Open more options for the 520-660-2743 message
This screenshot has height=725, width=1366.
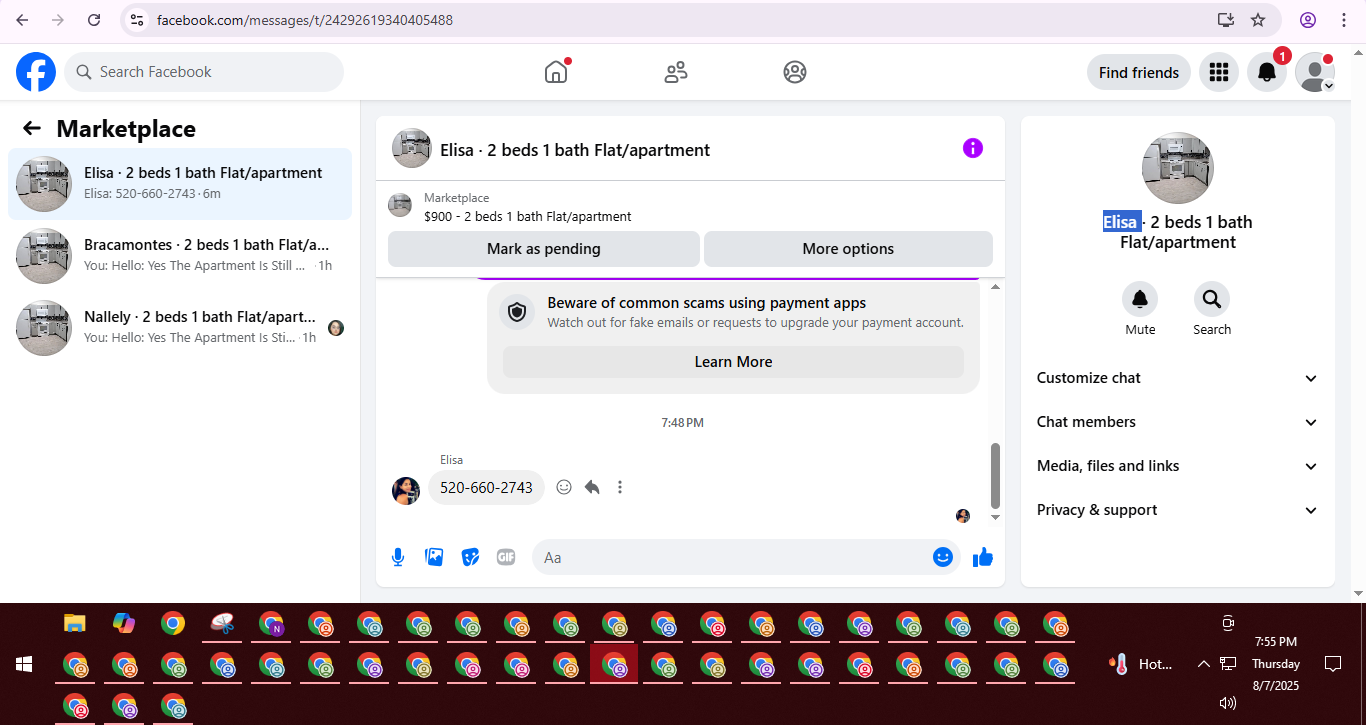pyautogui.click(x=620, y=487)
